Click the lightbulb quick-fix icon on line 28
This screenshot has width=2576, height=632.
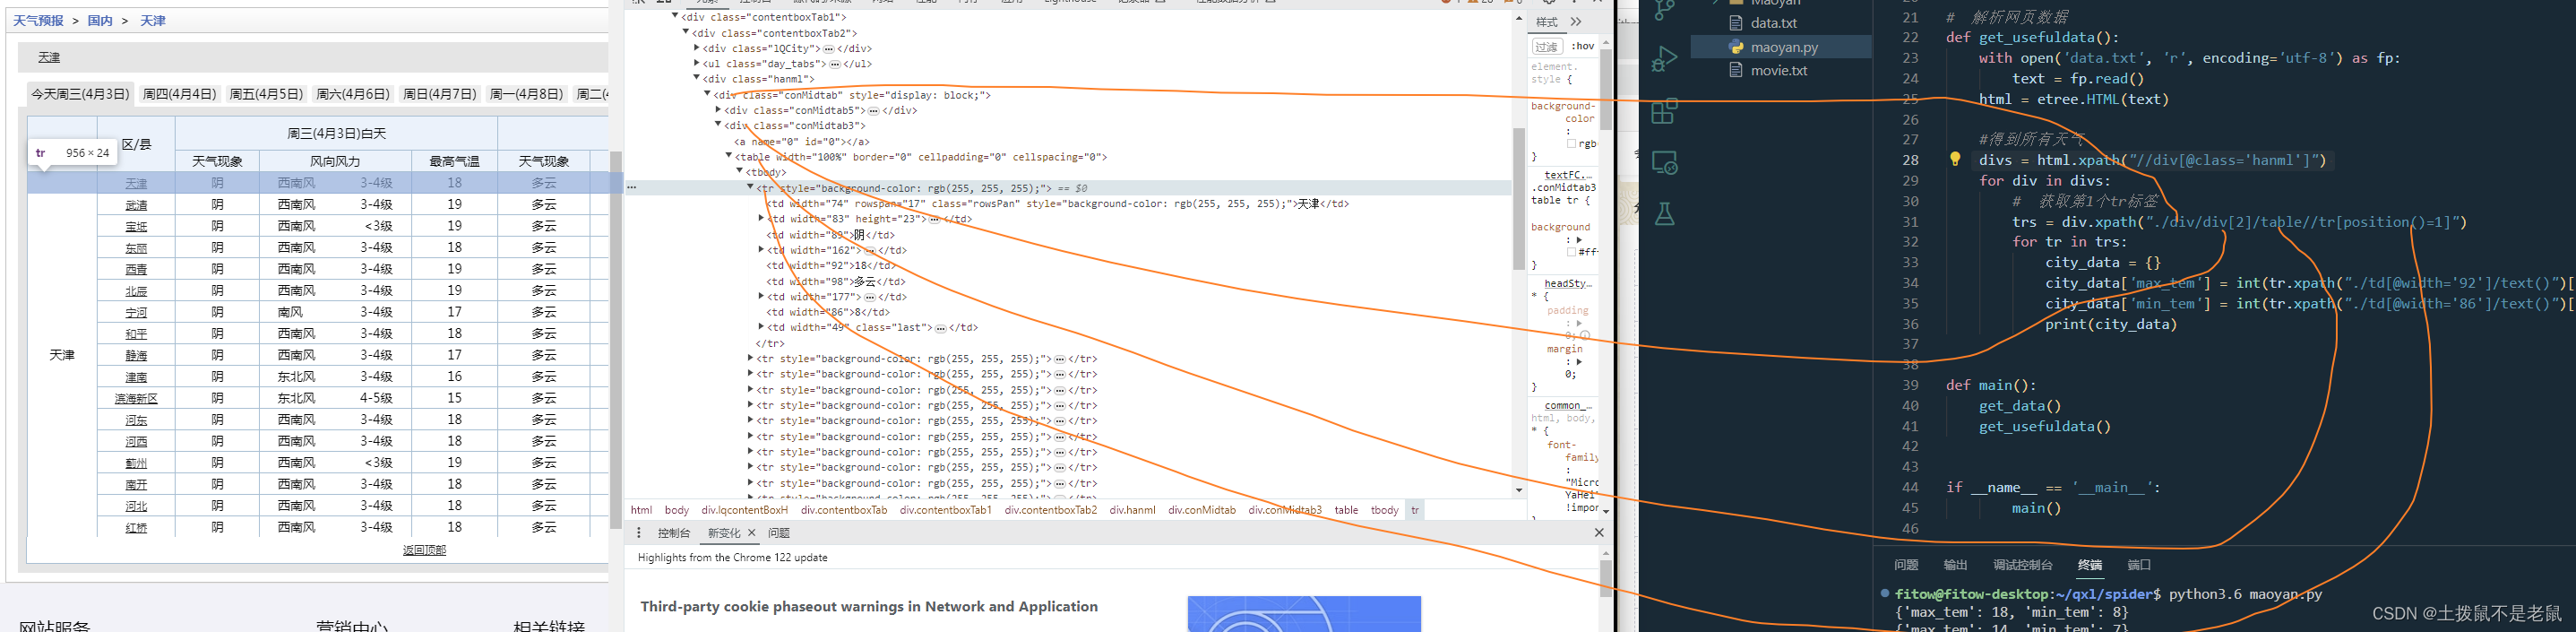coord(1955,159)
